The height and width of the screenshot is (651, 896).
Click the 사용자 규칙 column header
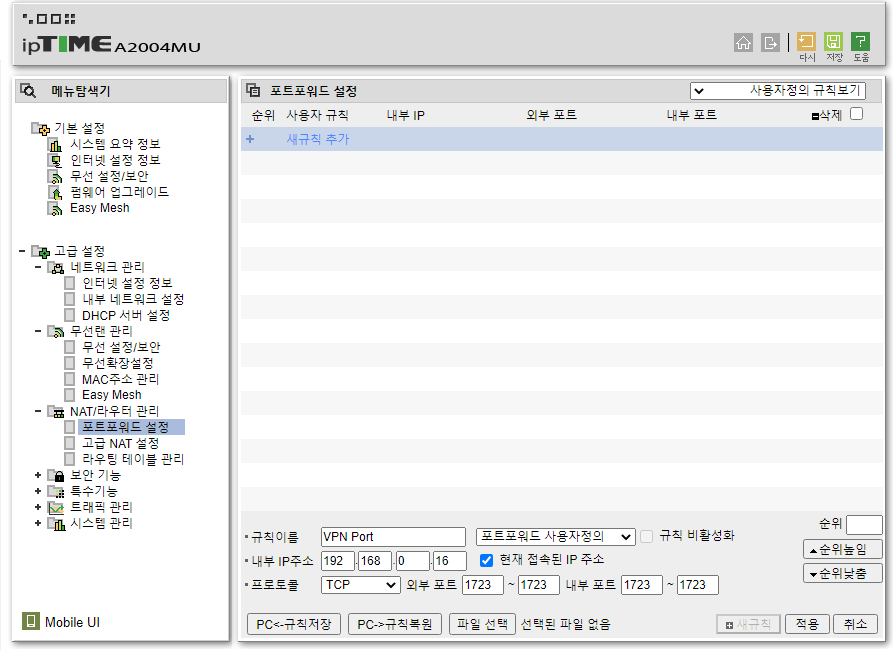[x=317, y=115]
